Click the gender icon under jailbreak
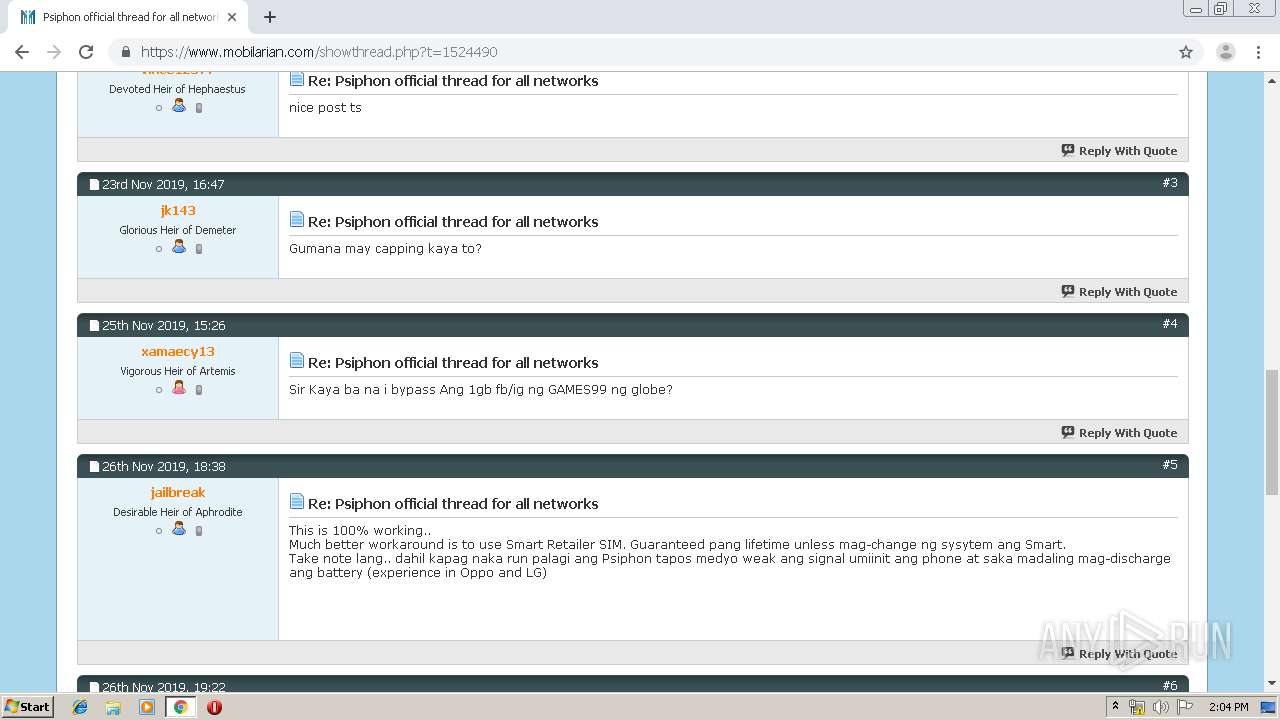 tap(179, 529)
